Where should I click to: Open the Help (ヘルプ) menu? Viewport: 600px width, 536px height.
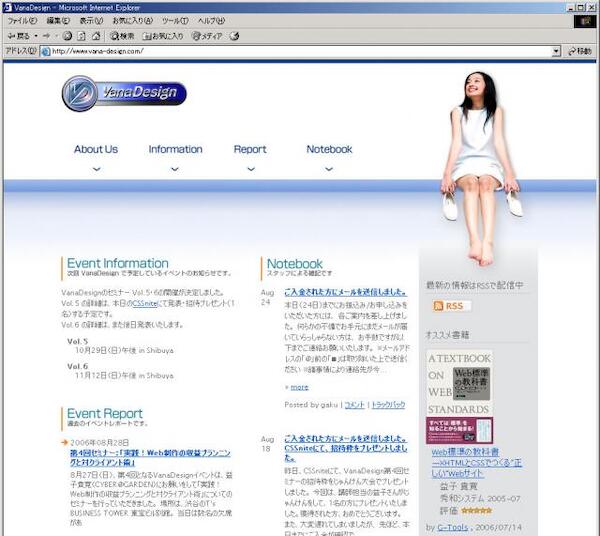coord(211,21)
